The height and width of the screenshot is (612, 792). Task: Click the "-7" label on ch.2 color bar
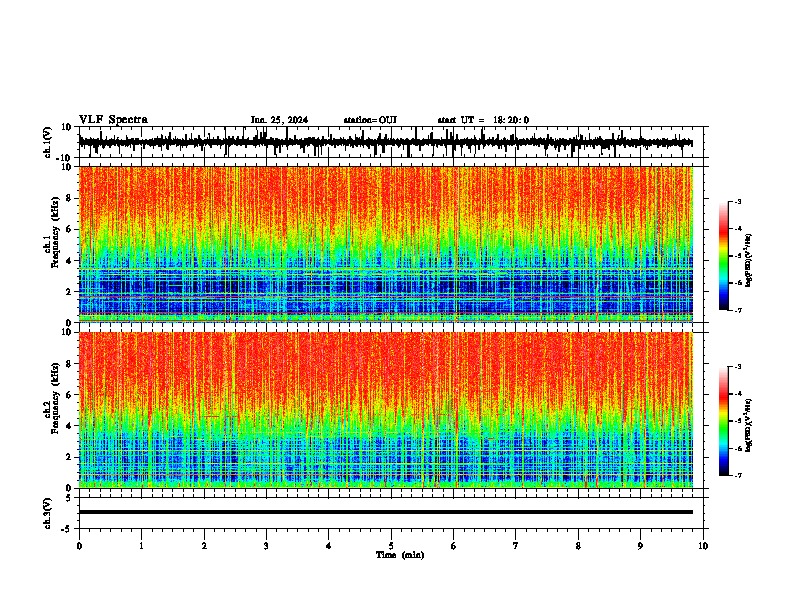click(737, 475)
